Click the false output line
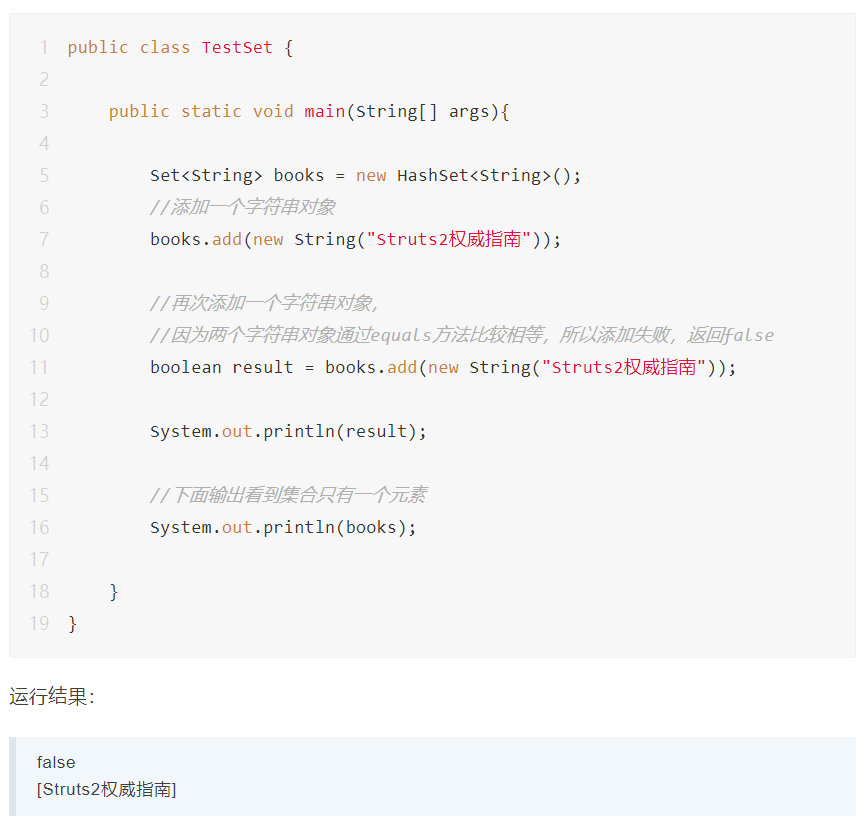The height and width of the screenshot is (822, 867). pos(56,763)
